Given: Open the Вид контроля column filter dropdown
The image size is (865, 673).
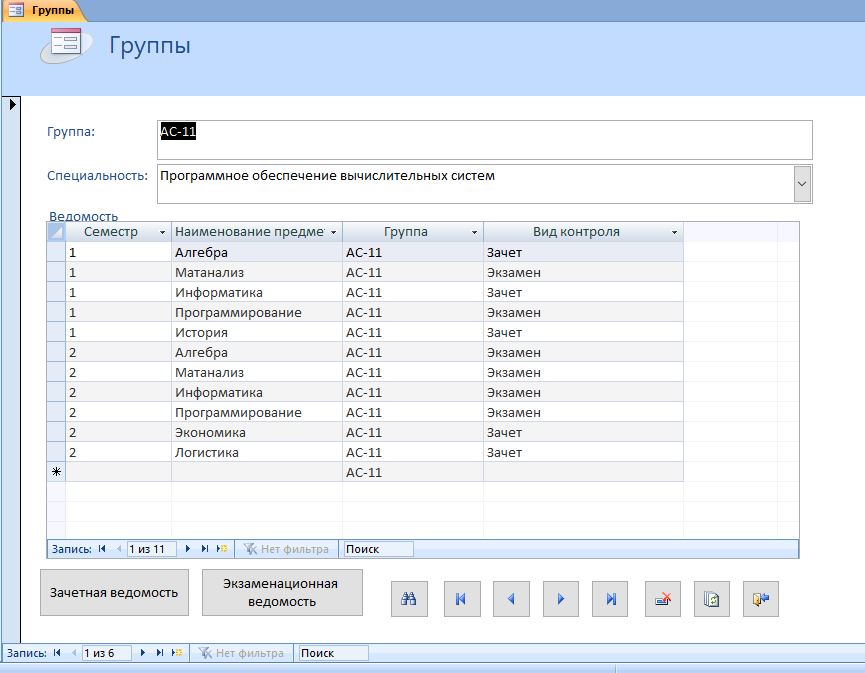Looking at the screenshot, I should 674,232.
